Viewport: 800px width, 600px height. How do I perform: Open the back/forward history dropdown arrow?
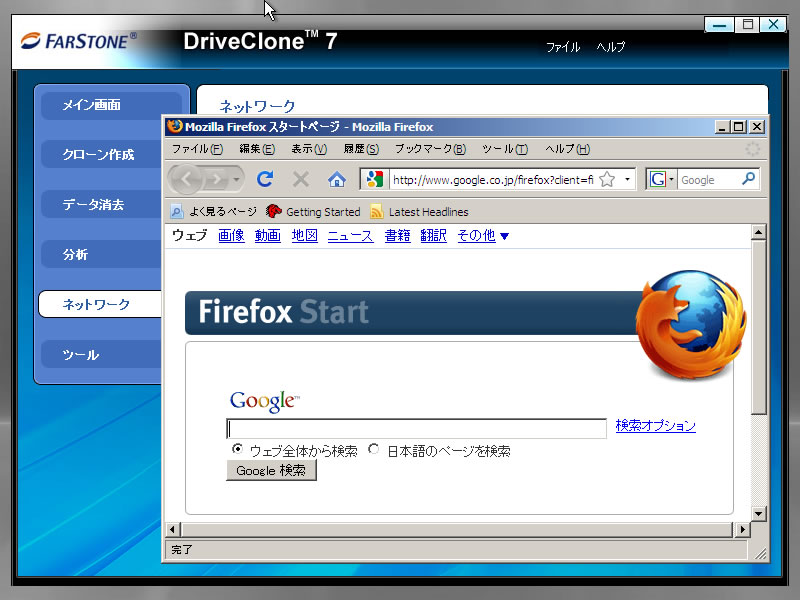coord(236,180)
